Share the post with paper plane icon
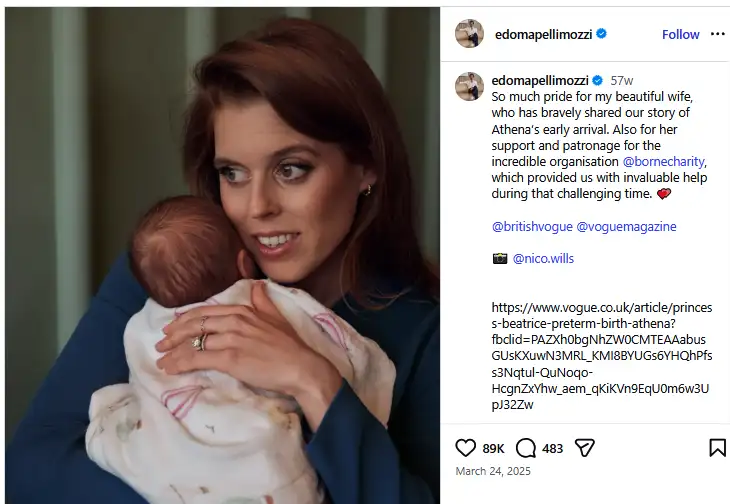This screenshot has width=730, height=504. point(585,448)
